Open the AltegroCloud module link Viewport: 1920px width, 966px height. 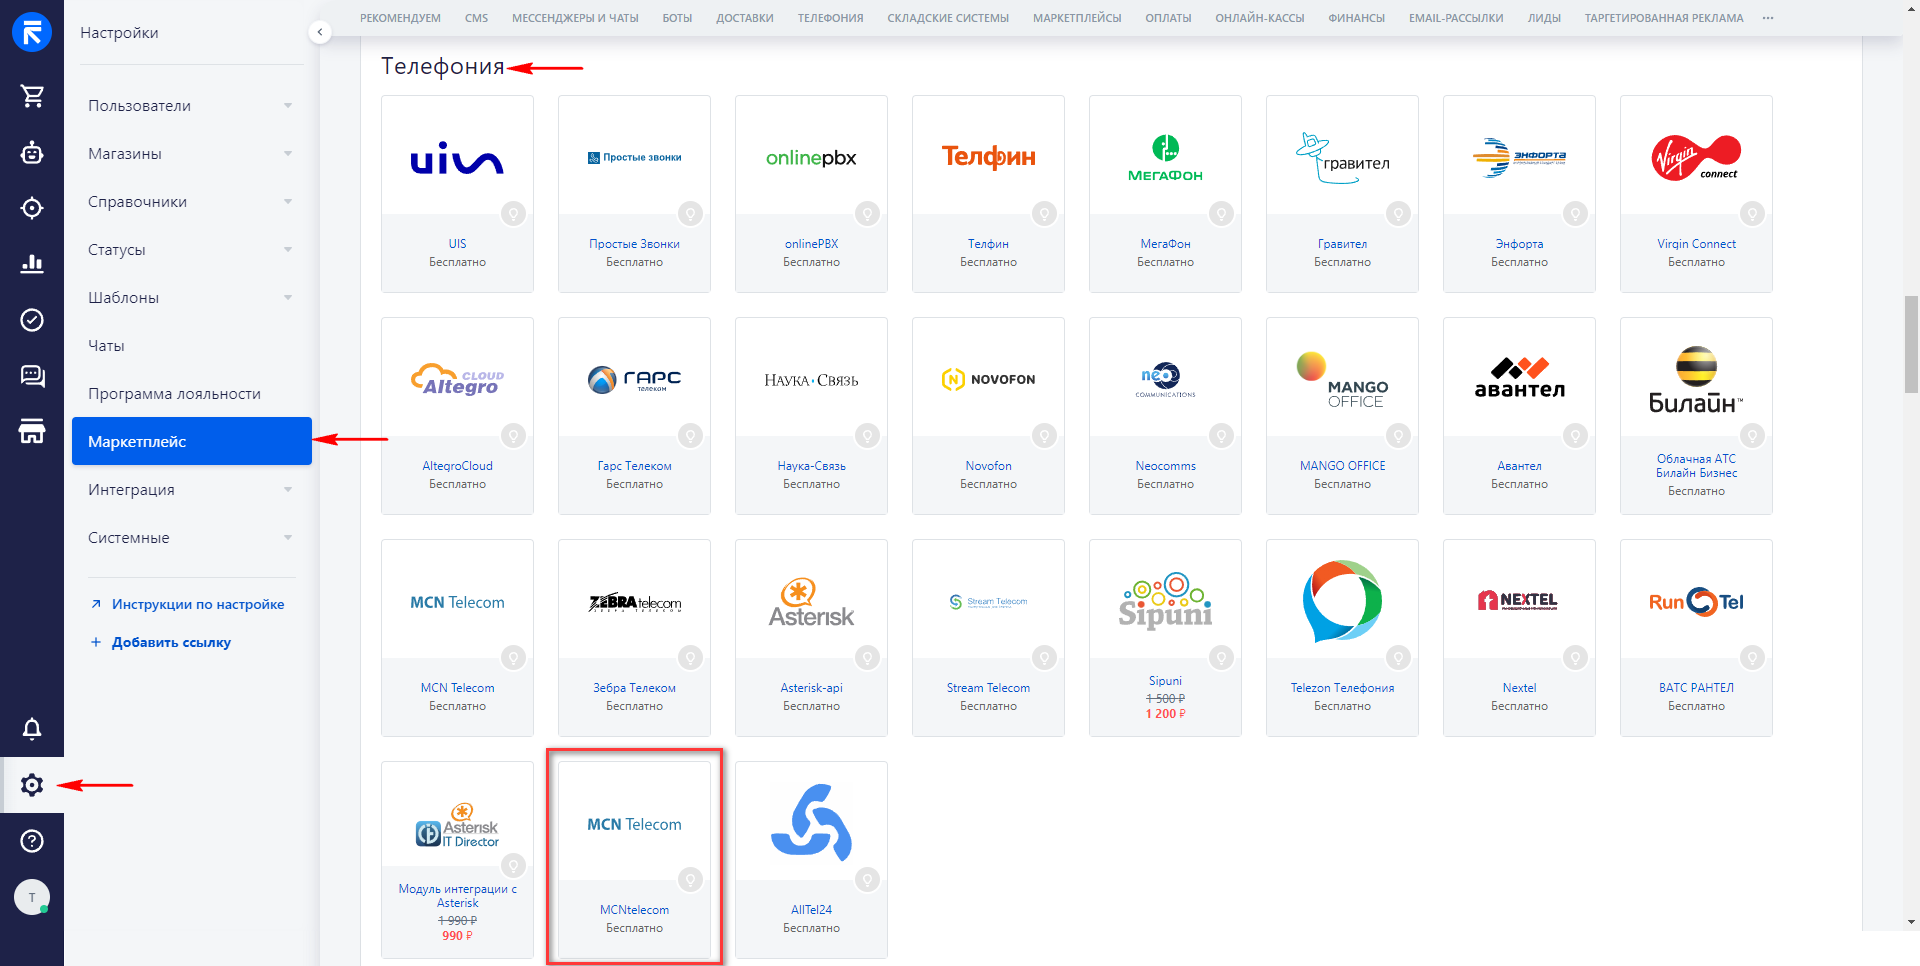[x=457, y=466]
